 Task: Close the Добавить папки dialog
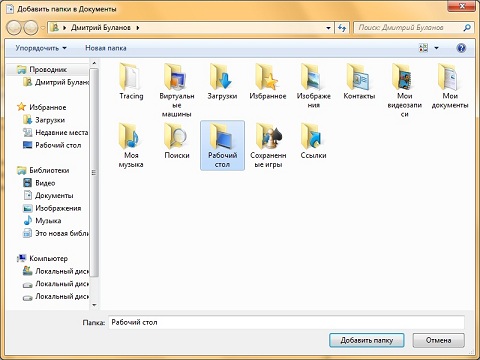point(462,6)
